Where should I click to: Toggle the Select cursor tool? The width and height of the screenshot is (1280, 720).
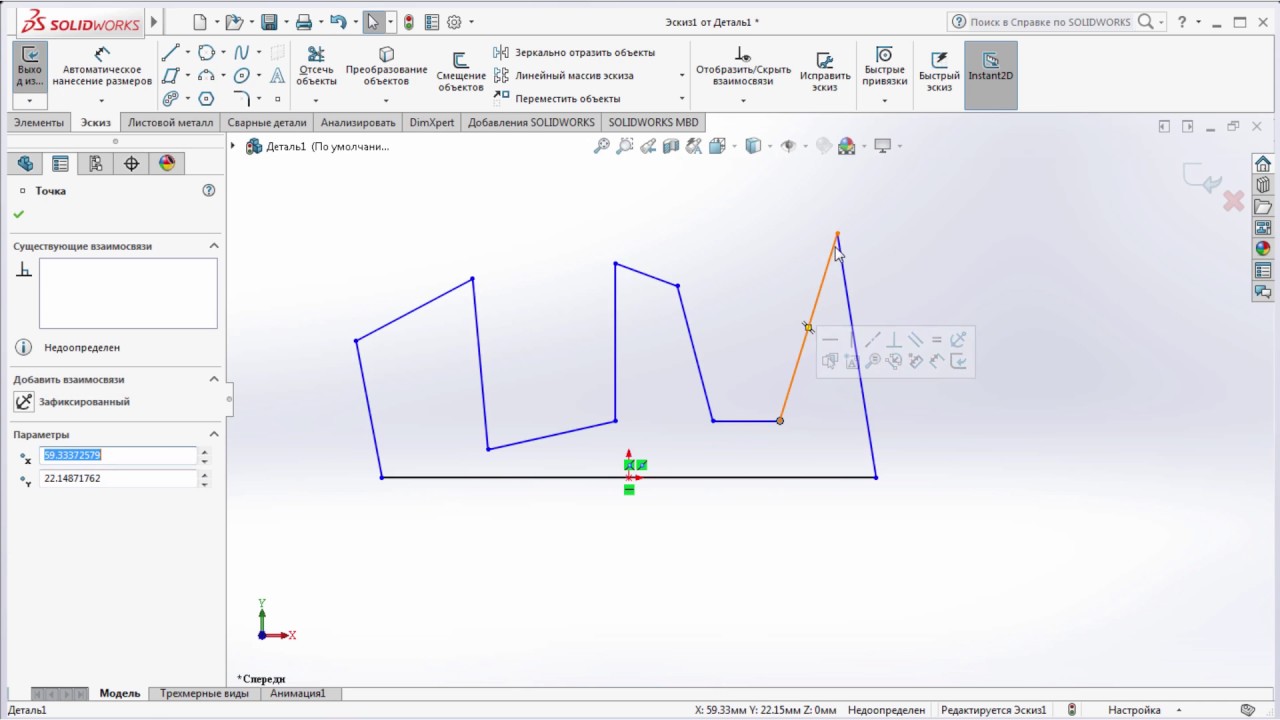pos(373,22)
